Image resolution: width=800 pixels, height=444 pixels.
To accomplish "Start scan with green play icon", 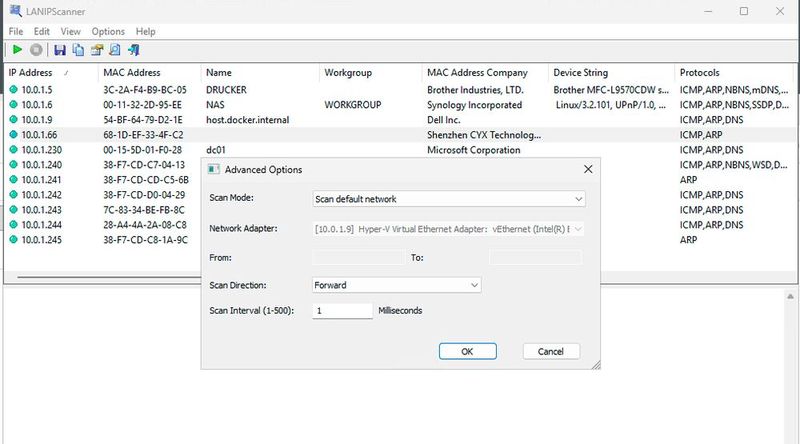I will pos(17,50).
